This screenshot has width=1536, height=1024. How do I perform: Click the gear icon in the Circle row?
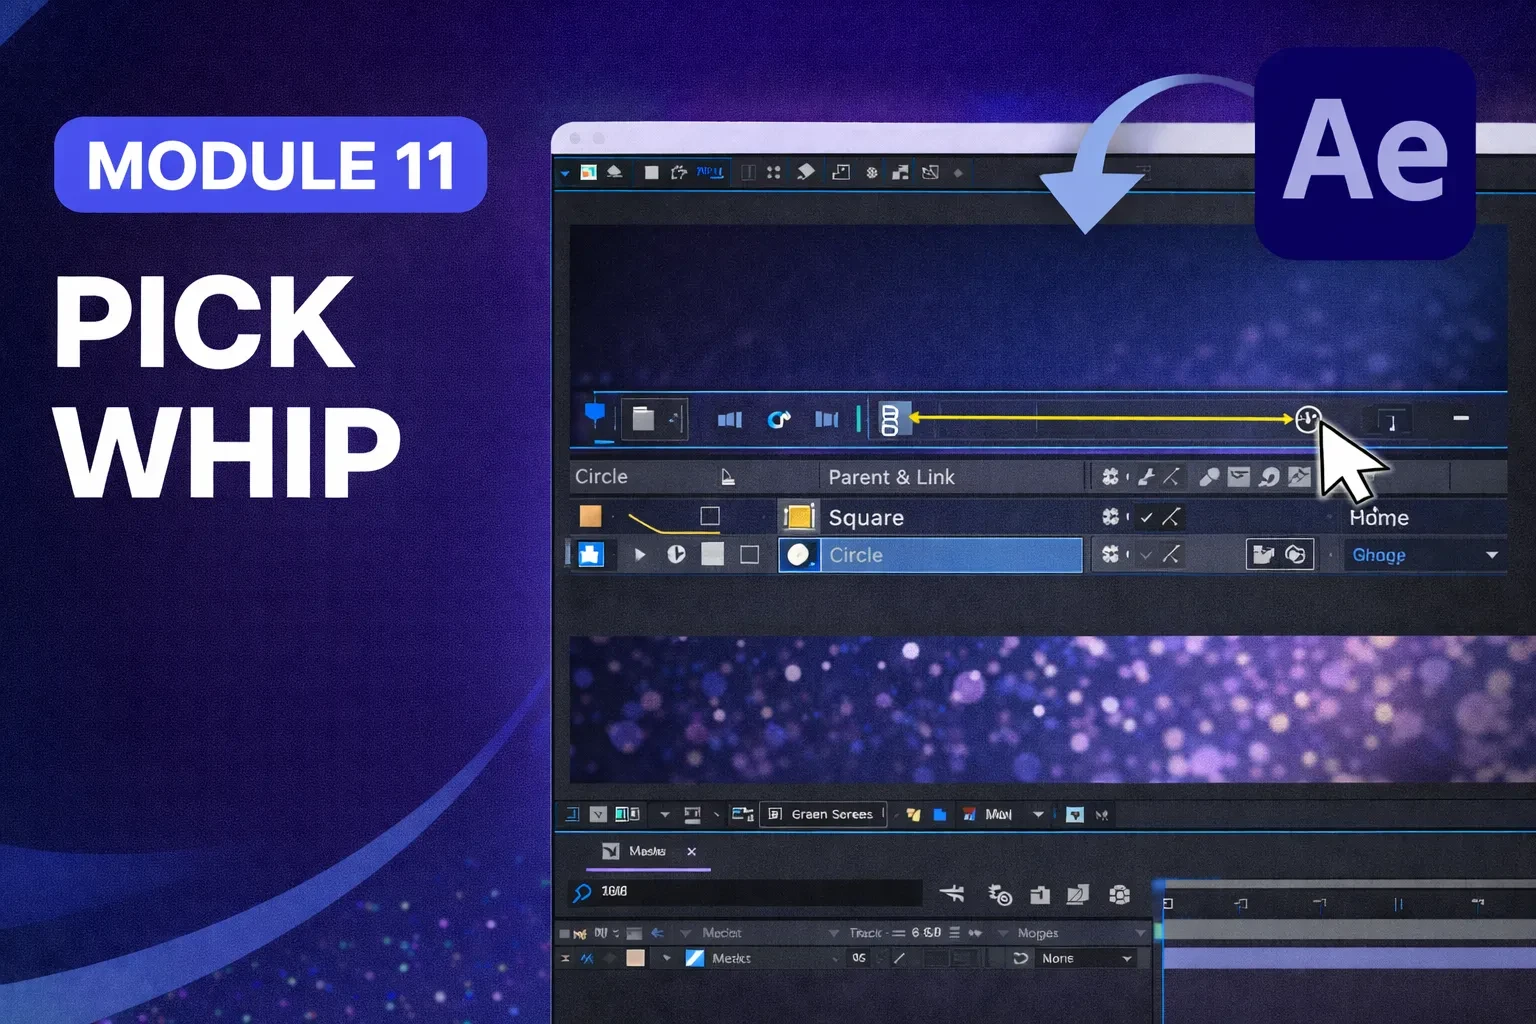point(1110,553)
